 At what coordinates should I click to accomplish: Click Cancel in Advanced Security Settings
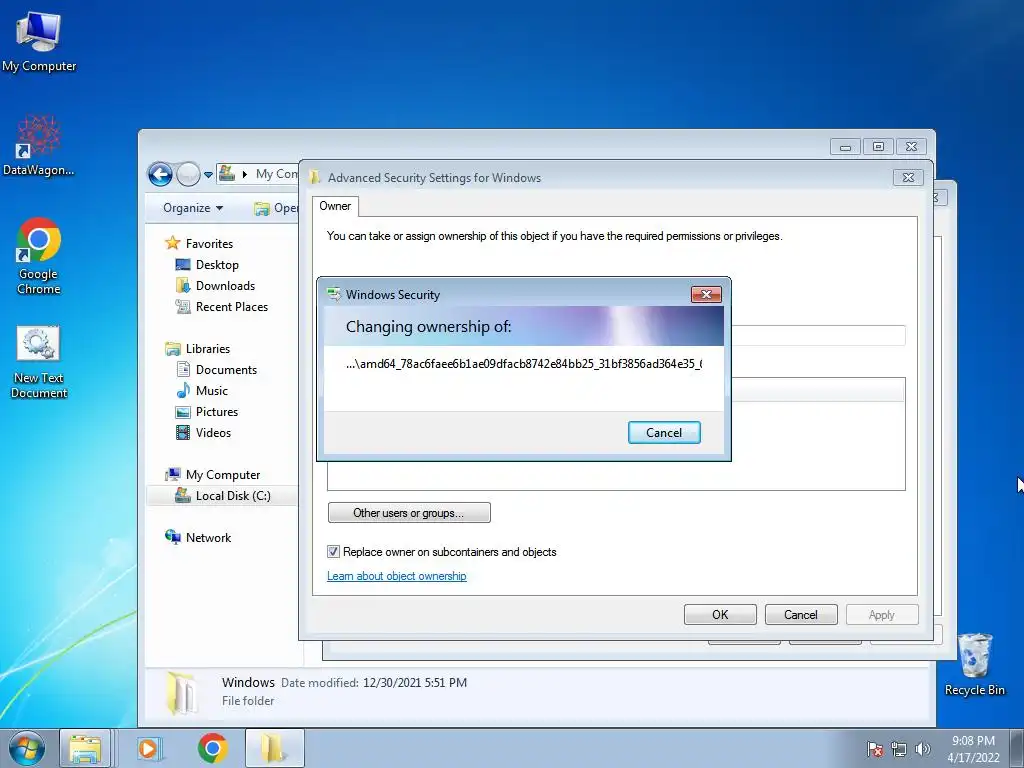[801, 615]
